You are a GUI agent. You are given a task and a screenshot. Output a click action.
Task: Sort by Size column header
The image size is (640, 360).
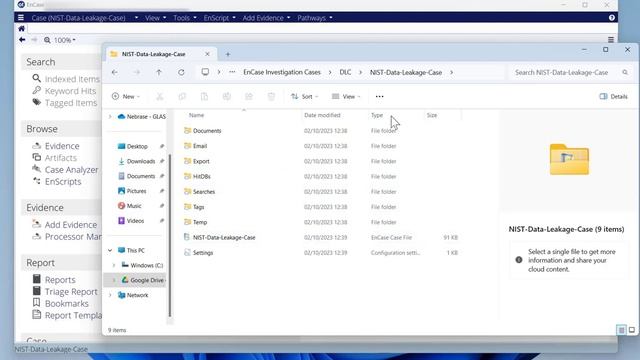point(432,116)
